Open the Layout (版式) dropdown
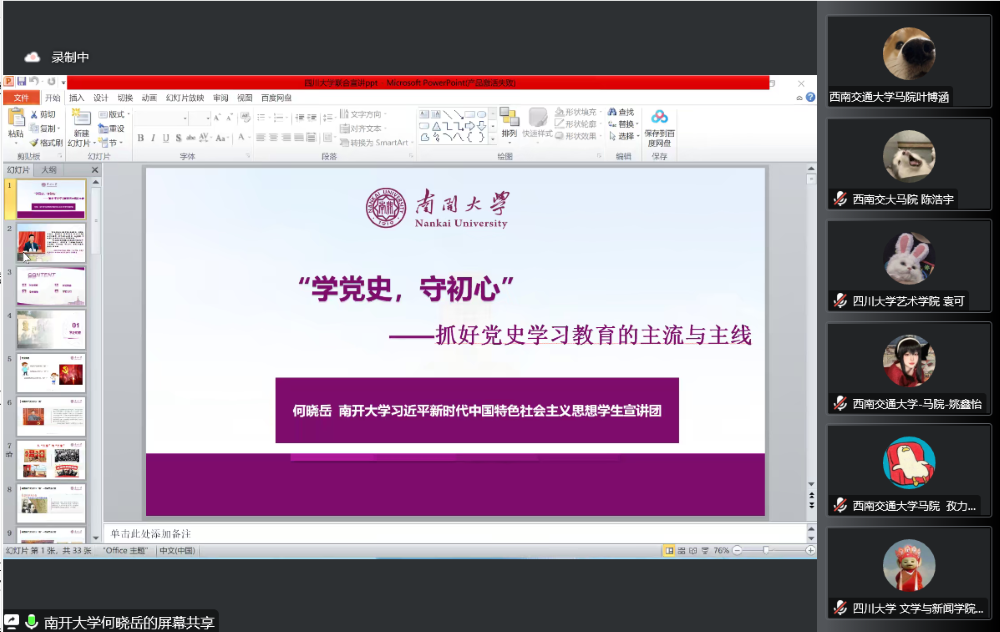The height and width of the screenshot is (632, 1000). [114, 115]
